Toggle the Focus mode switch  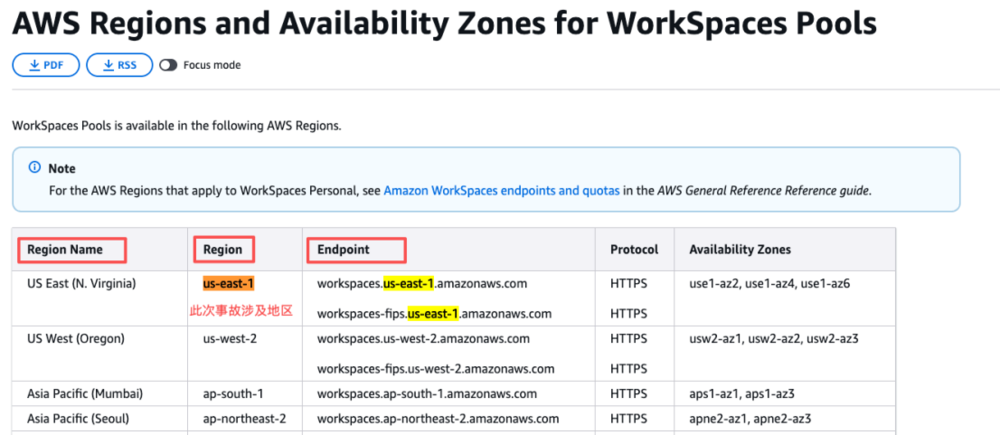pos(168,65)
